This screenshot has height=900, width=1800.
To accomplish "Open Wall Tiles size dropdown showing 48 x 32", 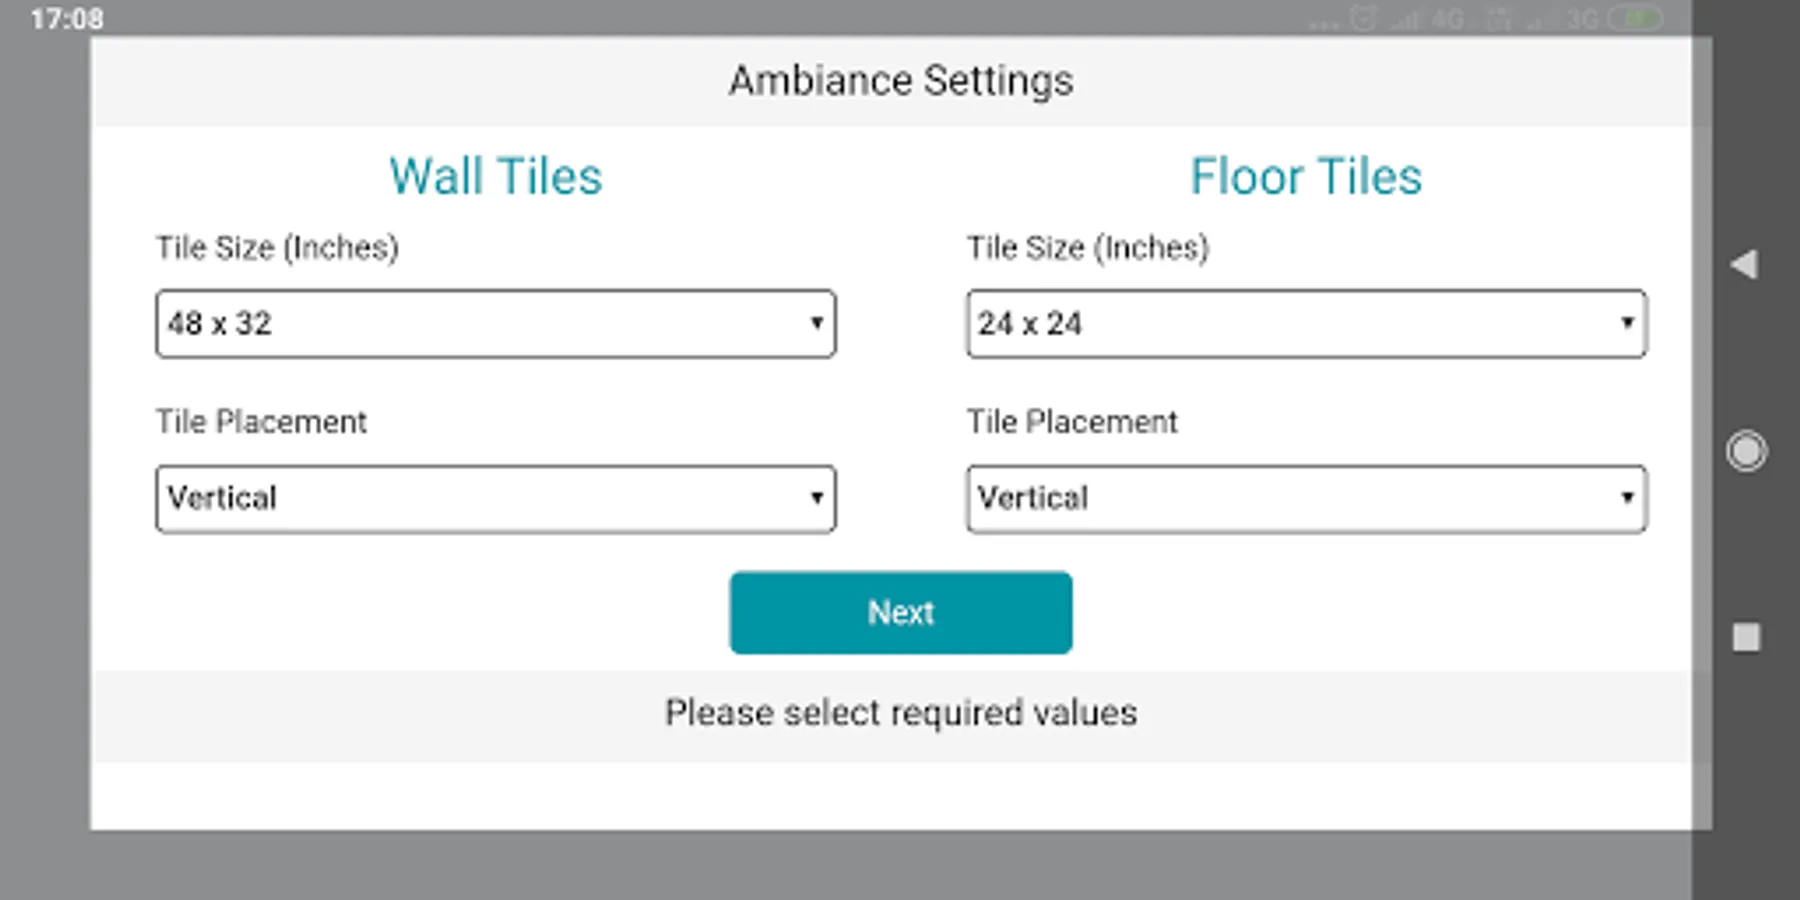I will 495,324.
